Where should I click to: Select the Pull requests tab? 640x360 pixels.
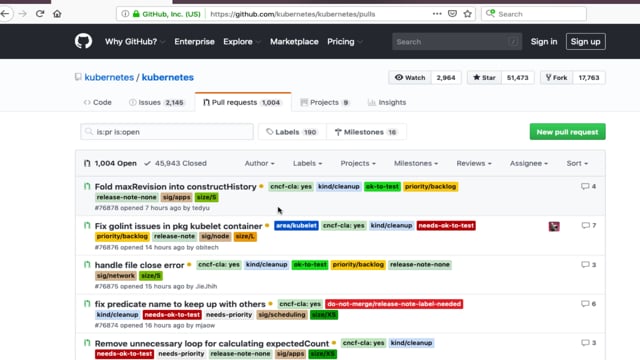(243, 102)
